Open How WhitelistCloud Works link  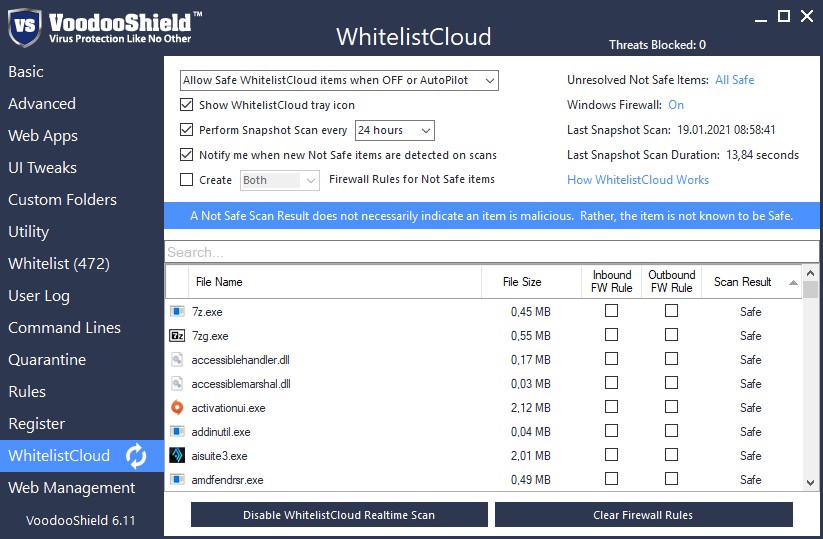(x=638, y=180)
